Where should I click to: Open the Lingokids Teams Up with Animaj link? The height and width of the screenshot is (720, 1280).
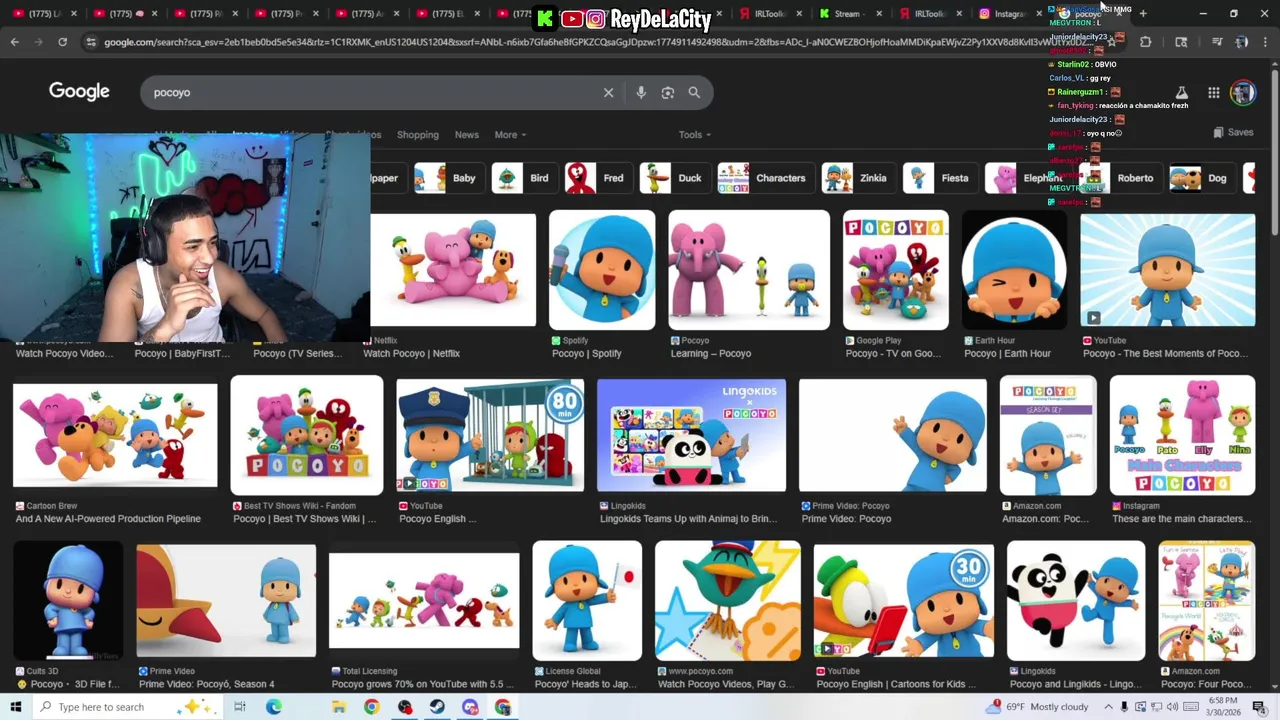click(688, 519)
